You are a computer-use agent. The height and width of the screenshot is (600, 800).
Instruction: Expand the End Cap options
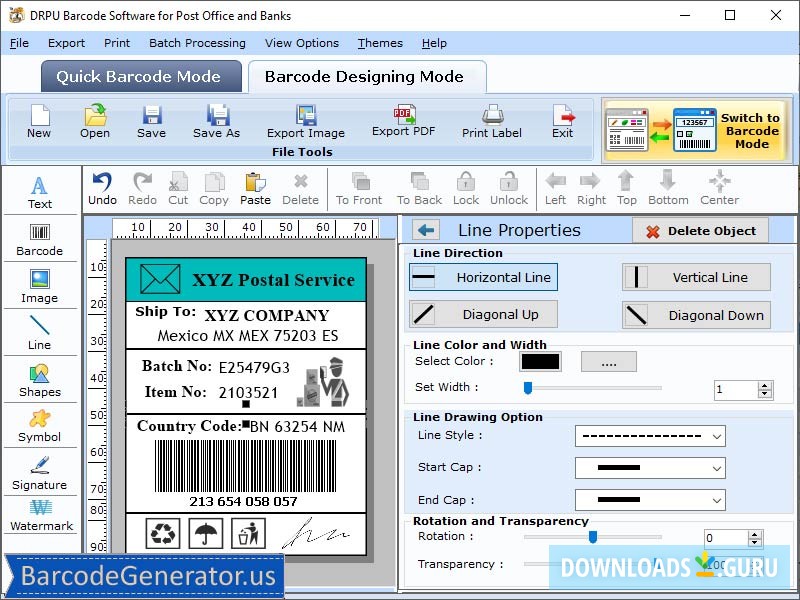(650, 499)
